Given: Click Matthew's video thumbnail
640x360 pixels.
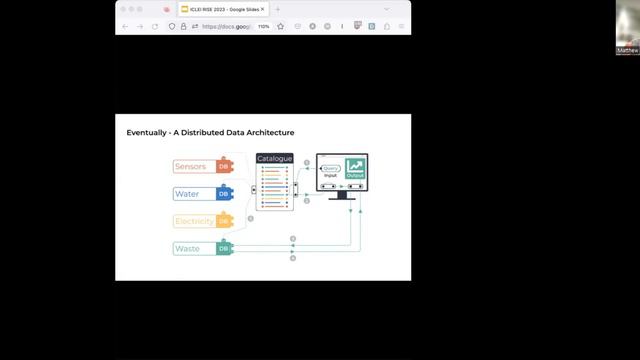Looking at the screenshot, I should click(x=628, y=27).
